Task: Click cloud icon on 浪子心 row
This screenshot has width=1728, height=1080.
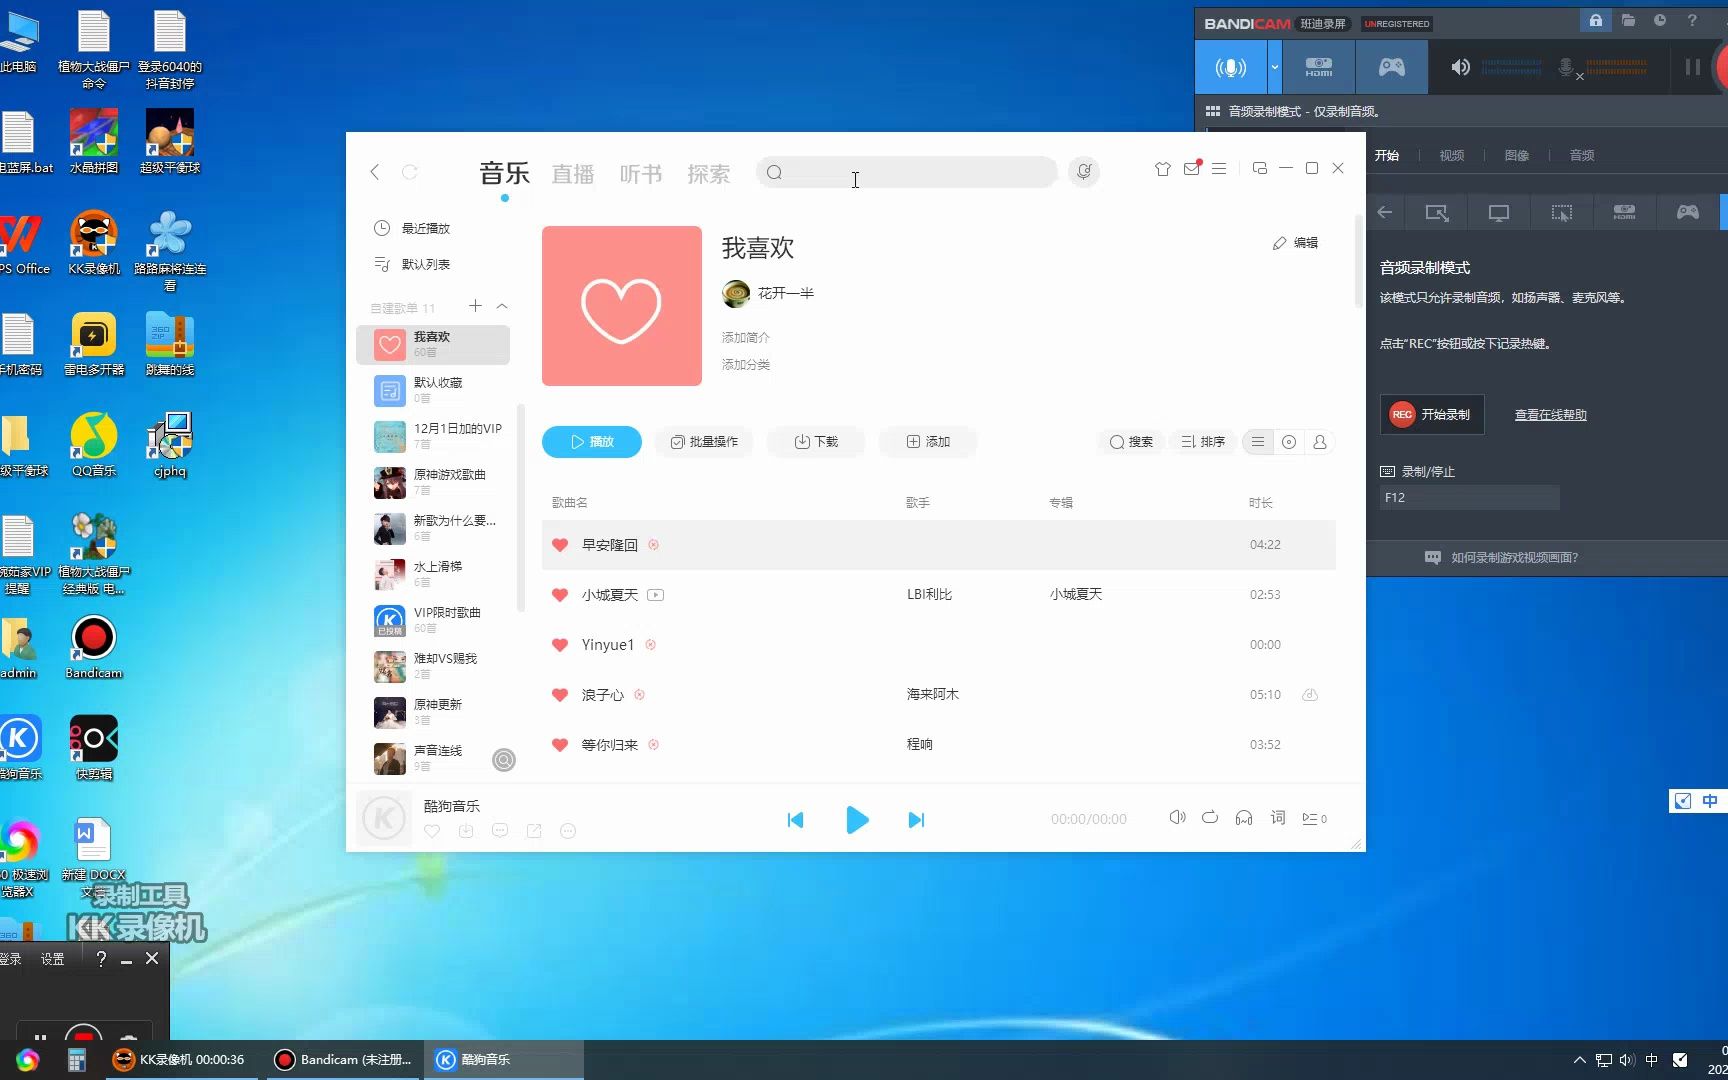Action: (1309, 695)
